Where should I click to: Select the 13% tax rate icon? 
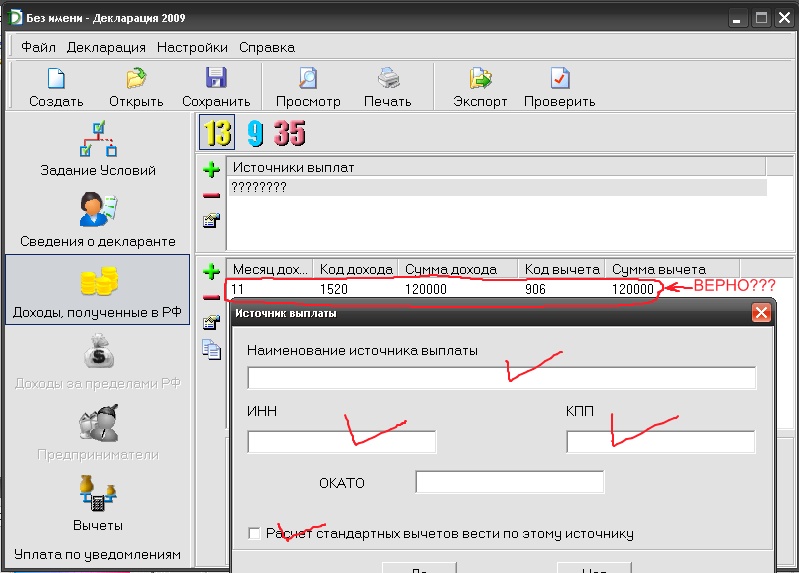[x=217, y=133]
